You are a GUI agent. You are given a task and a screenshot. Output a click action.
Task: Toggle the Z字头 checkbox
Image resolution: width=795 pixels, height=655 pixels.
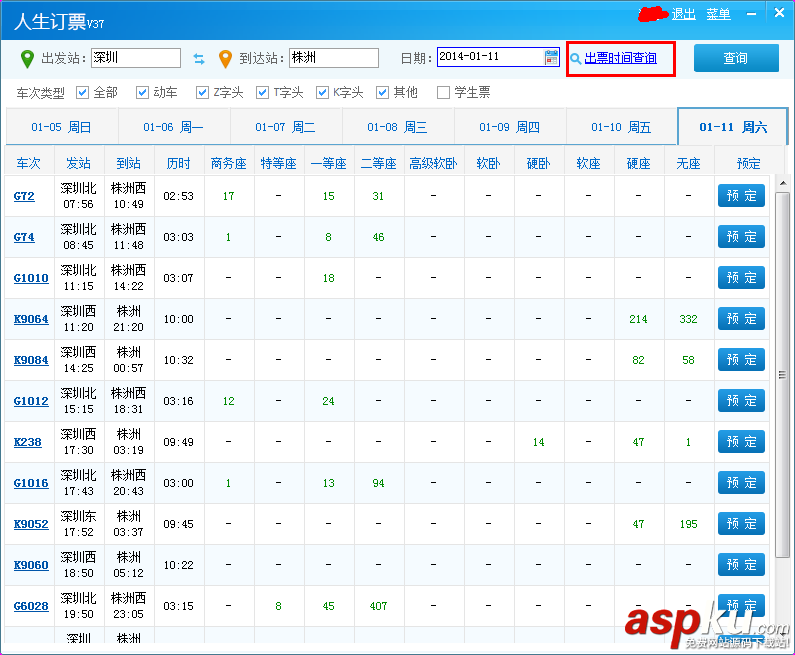click(202, 92)
